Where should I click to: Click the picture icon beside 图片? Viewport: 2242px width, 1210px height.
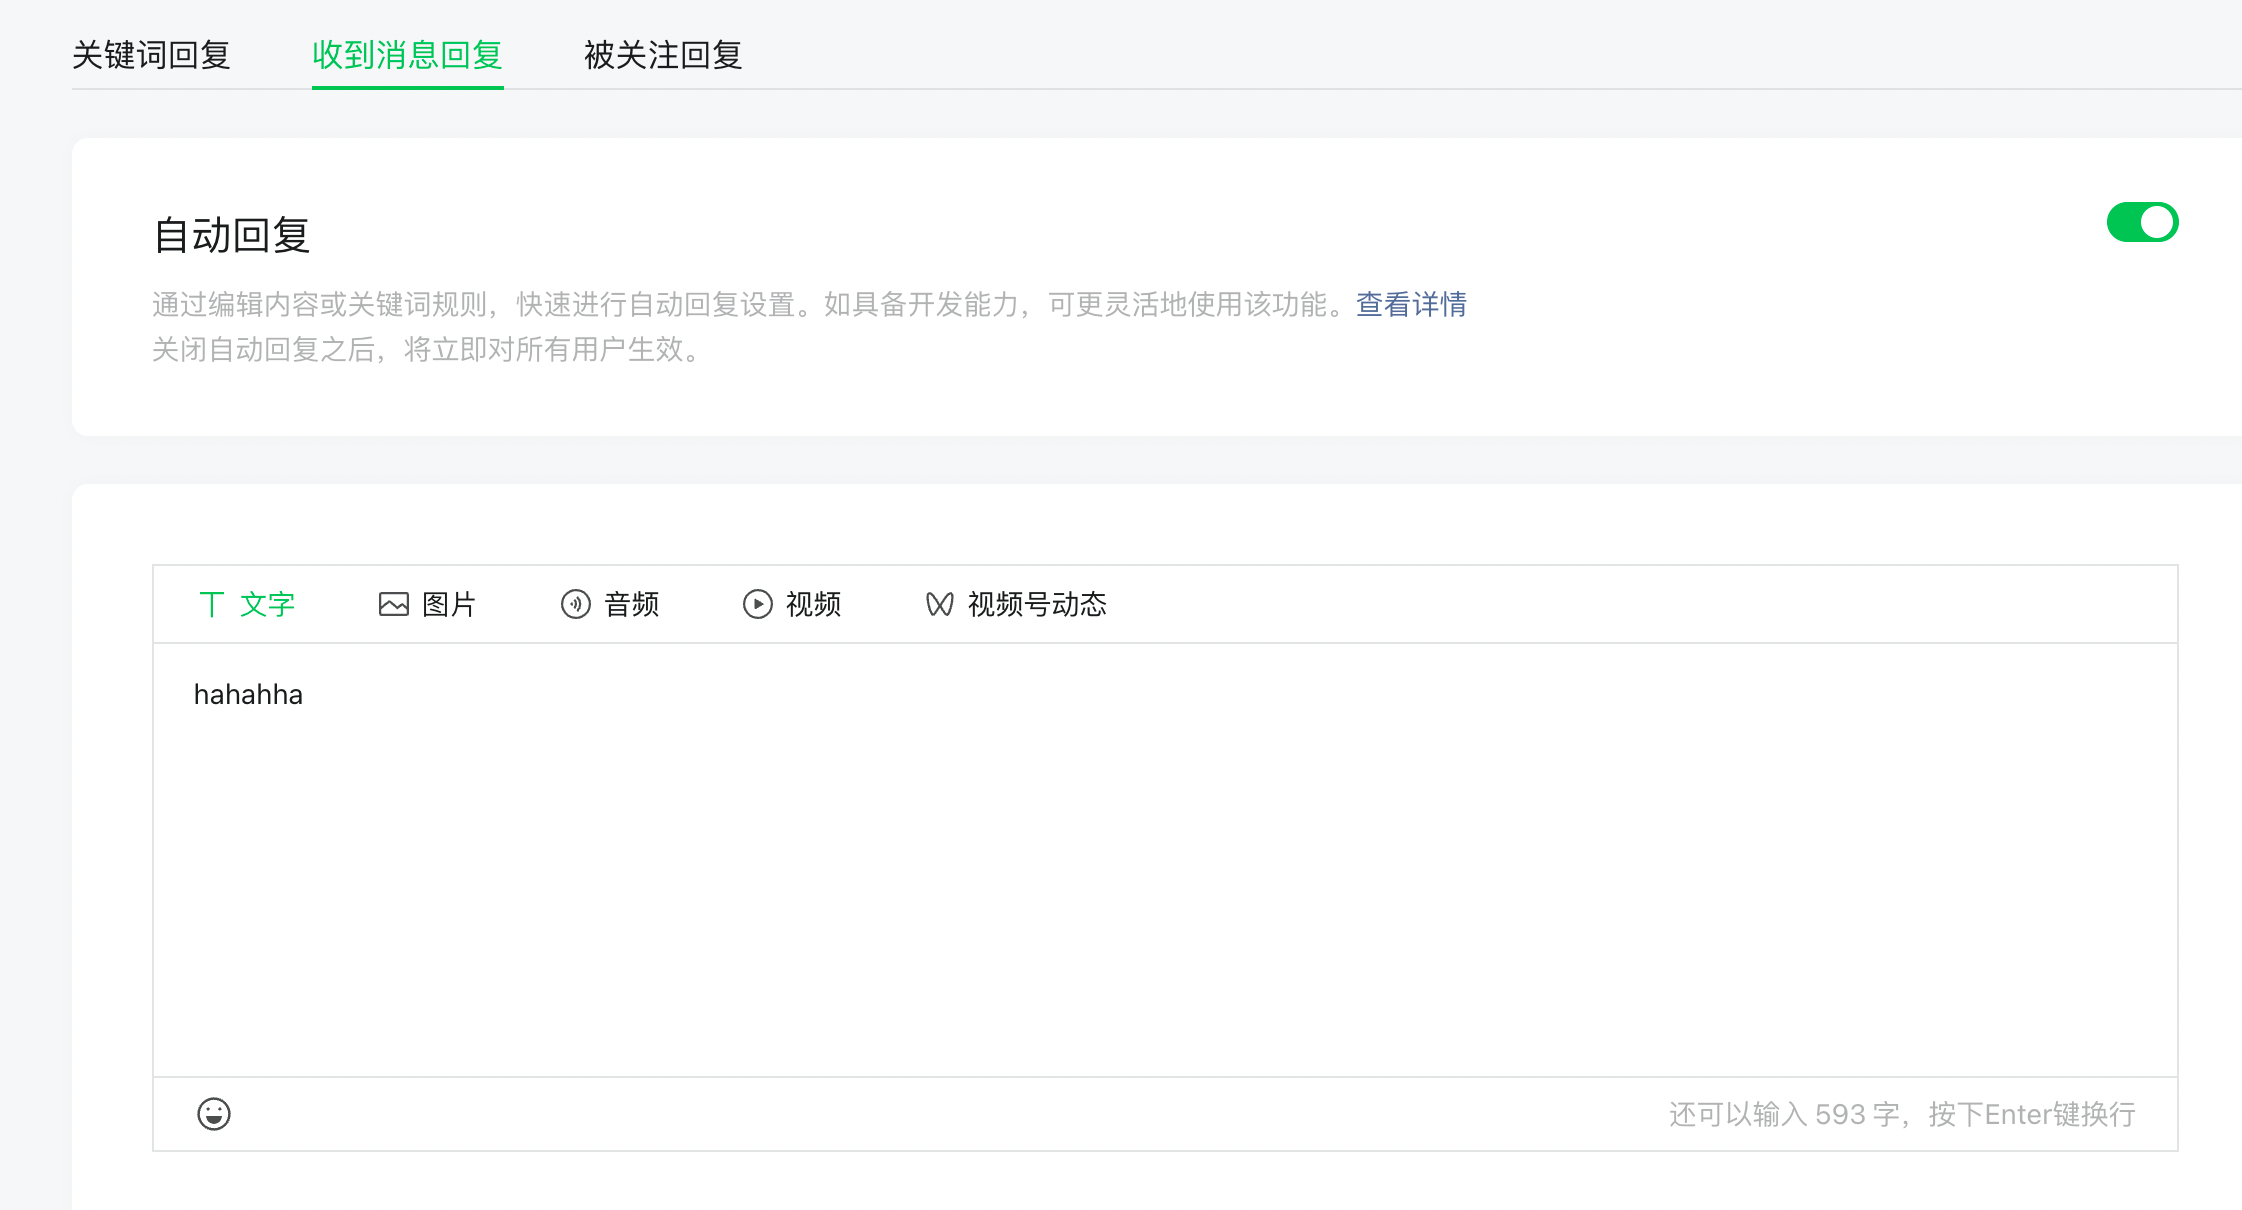pos(394,604)
